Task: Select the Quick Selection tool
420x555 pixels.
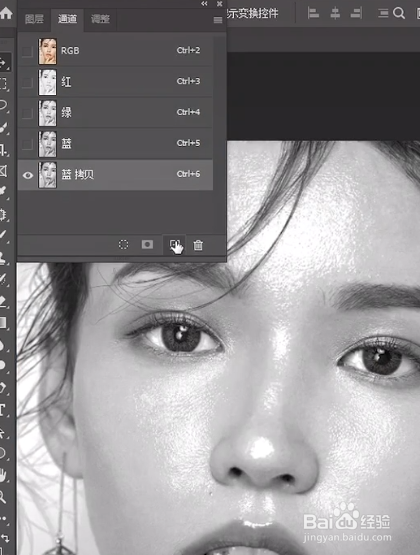Action: click(3, 128)
